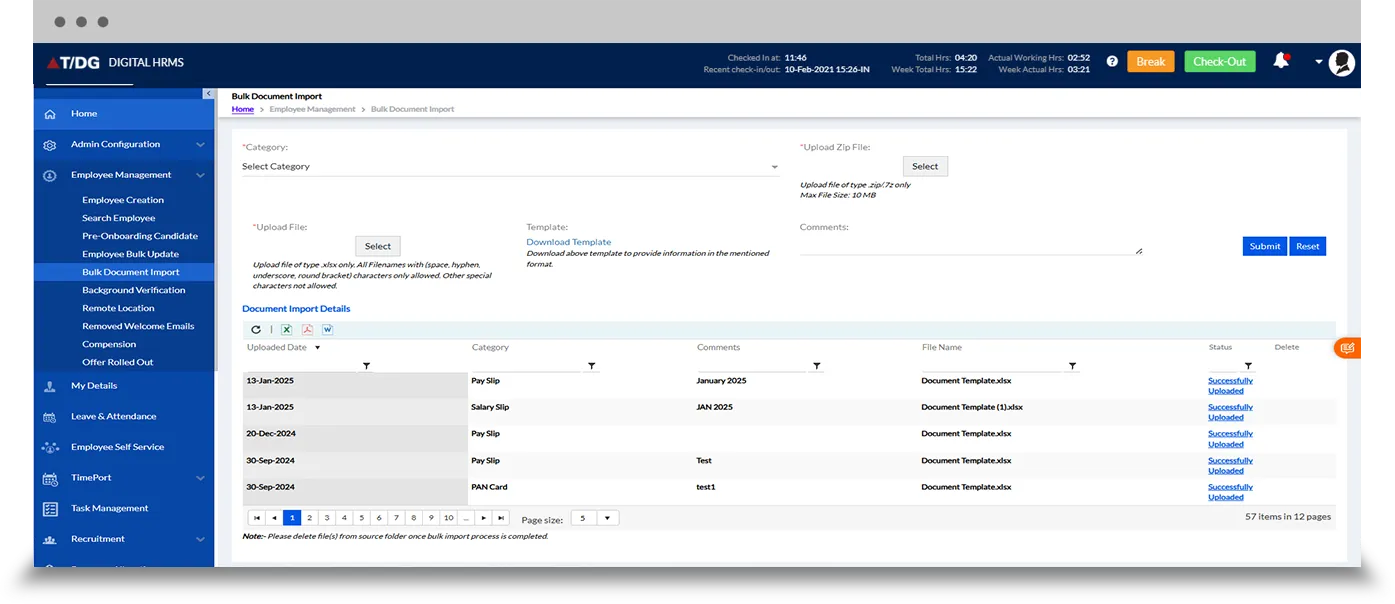Export the import details to Excel

click(x=286, y=329)
